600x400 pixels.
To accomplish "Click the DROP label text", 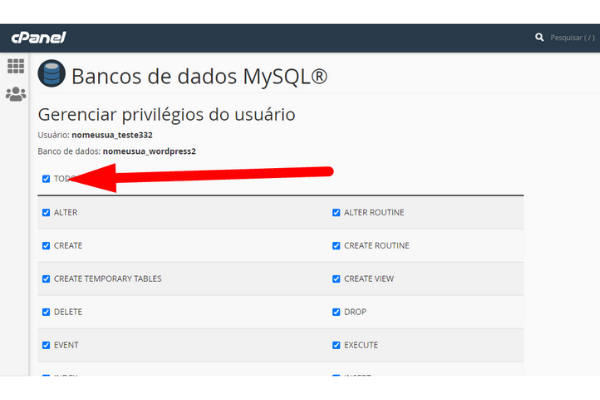I will click(355, 312).
